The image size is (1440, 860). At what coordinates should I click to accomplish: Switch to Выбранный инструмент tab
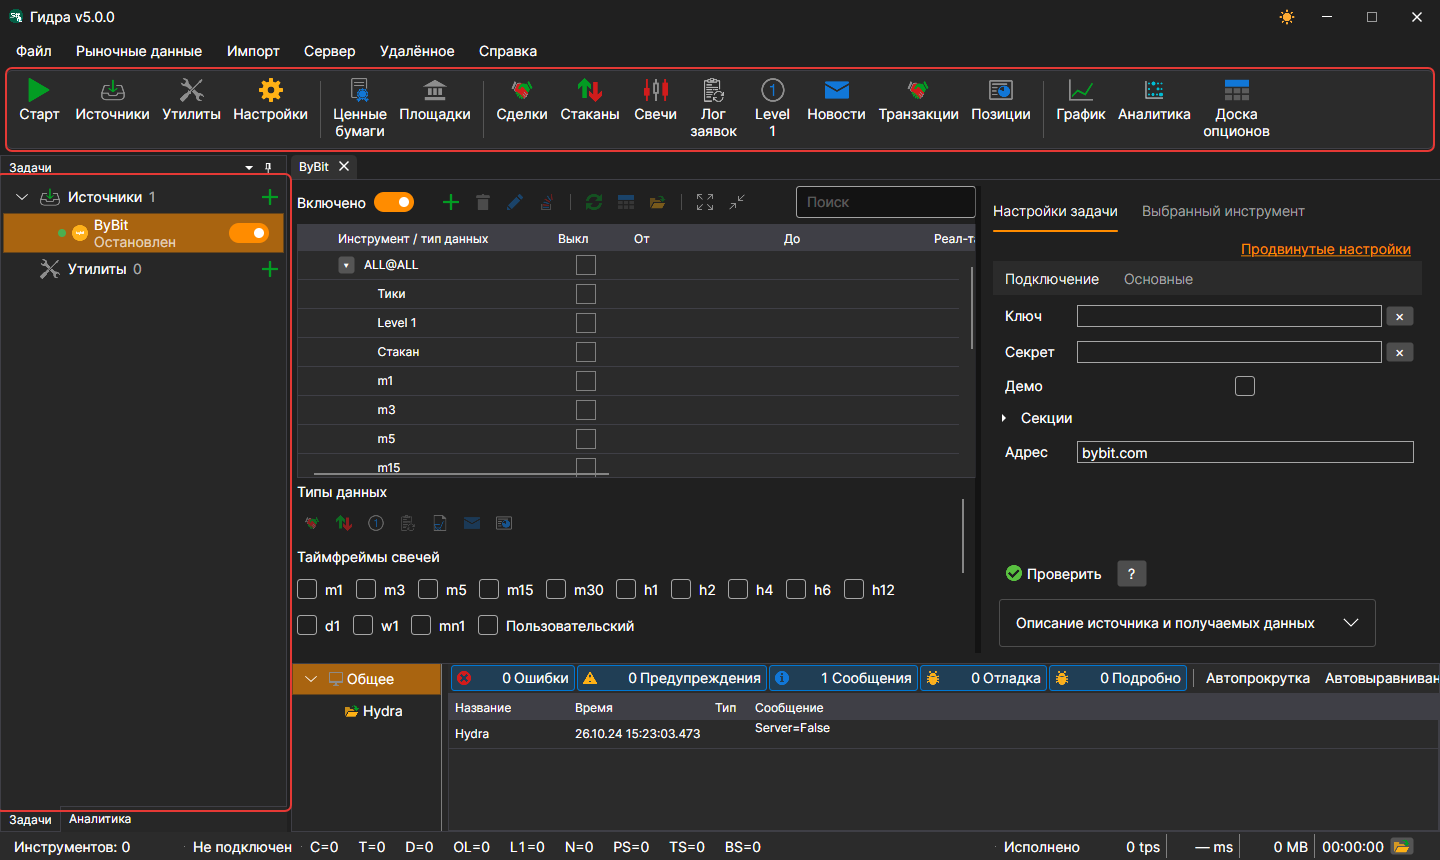tap(1223, 211)
